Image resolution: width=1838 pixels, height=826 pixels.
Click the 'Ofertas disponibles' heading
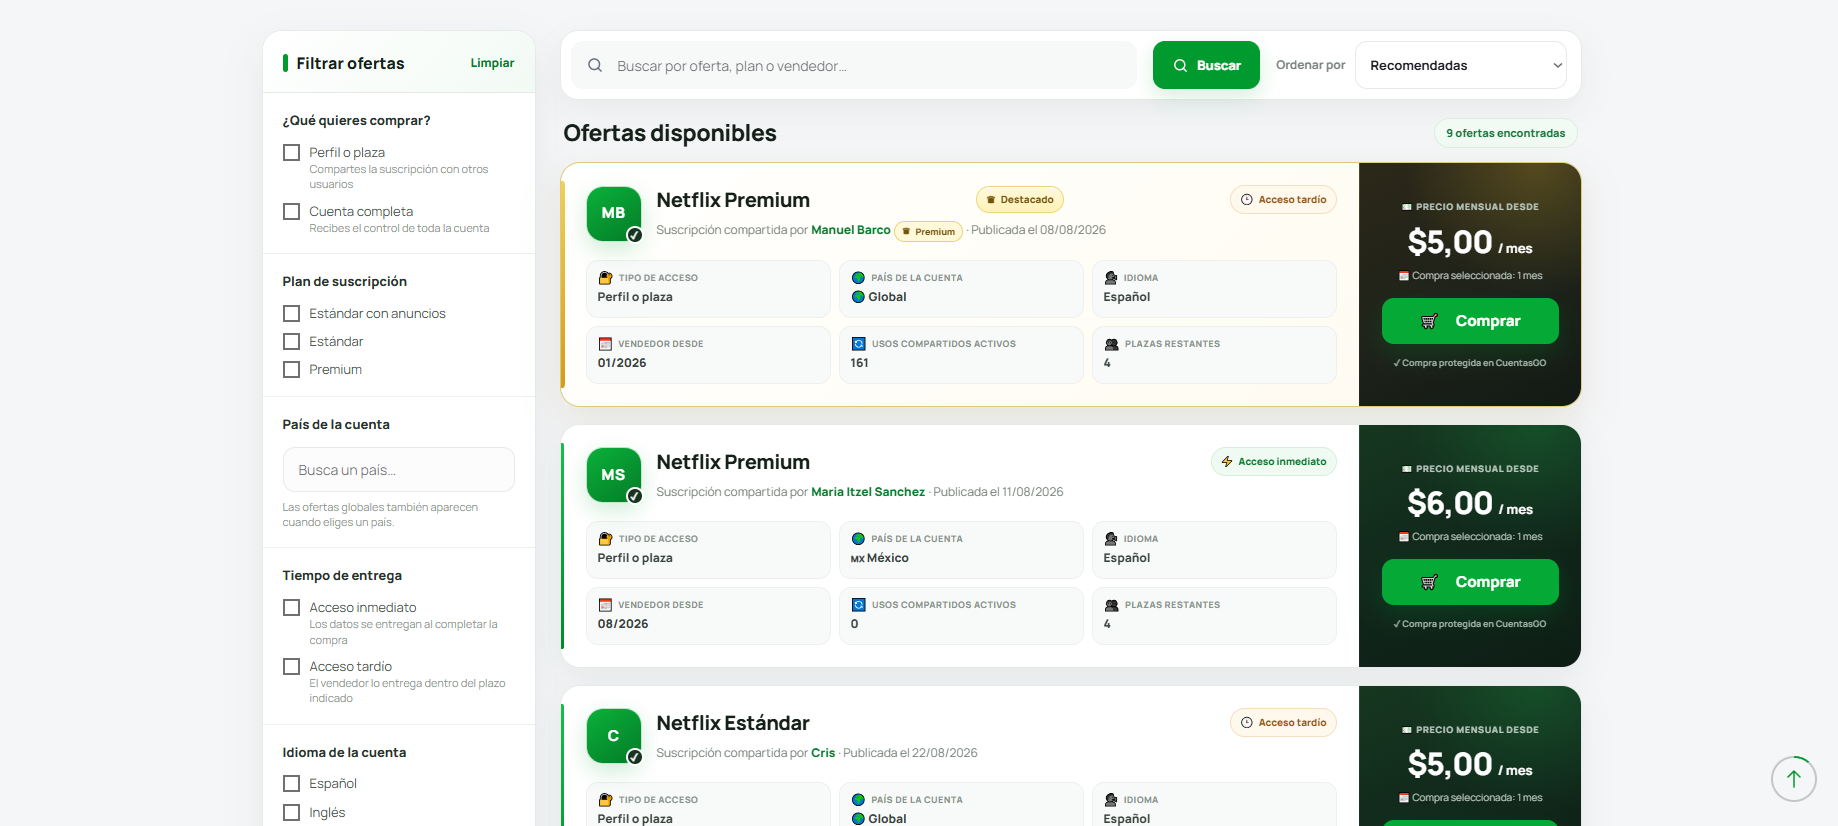pos(670,133)
